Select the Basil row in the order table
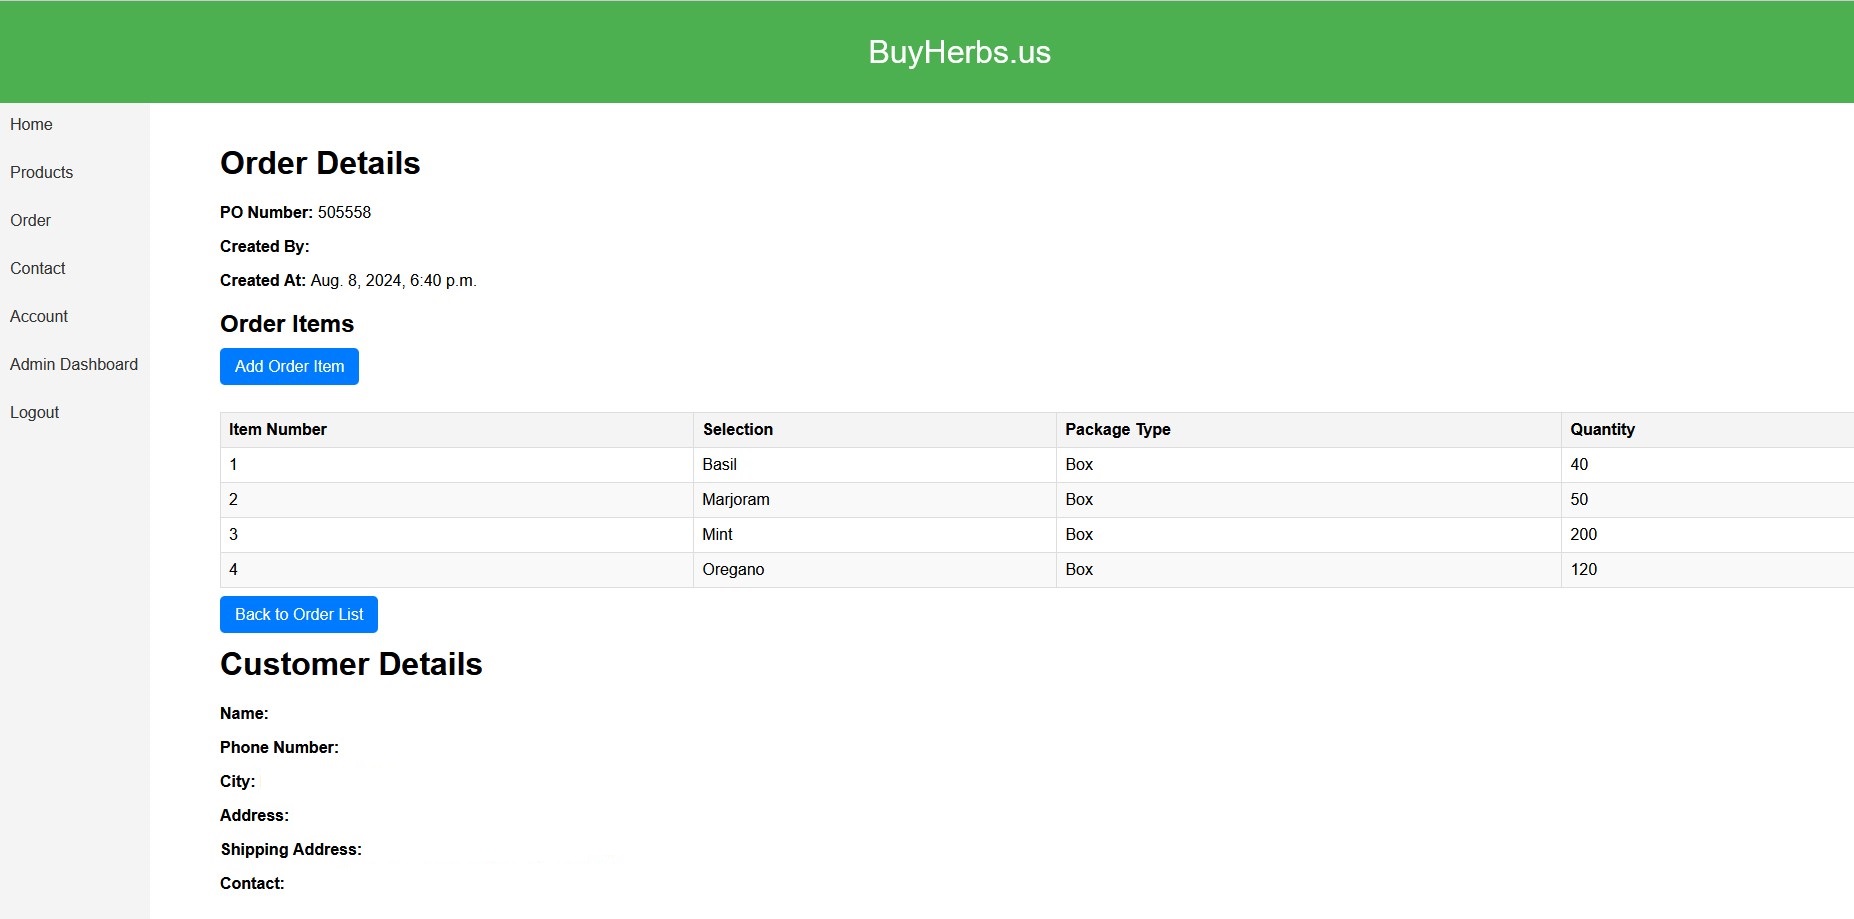This screenshot has width=1854, height=919. pos(718,464)
